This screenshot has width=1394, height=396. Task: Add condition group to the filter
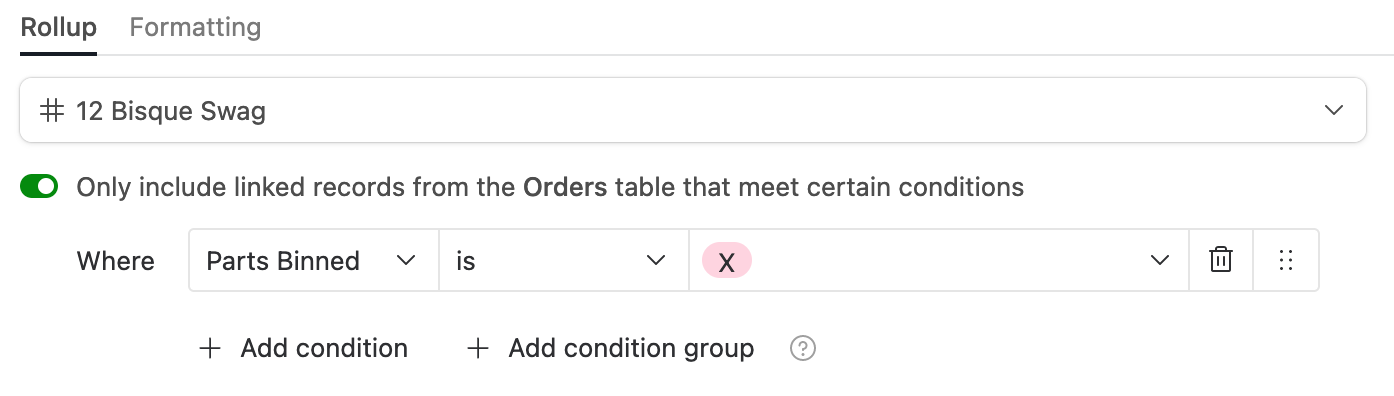point(611,348)
